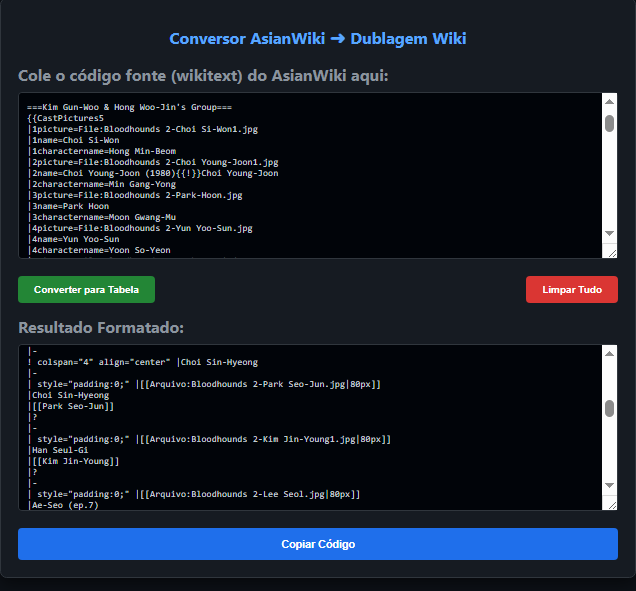This screenshot has height=591, width=636.
Task: Click the result line '|[[Kim Jin-Young]]'
Action: click(x=73, y=461)
